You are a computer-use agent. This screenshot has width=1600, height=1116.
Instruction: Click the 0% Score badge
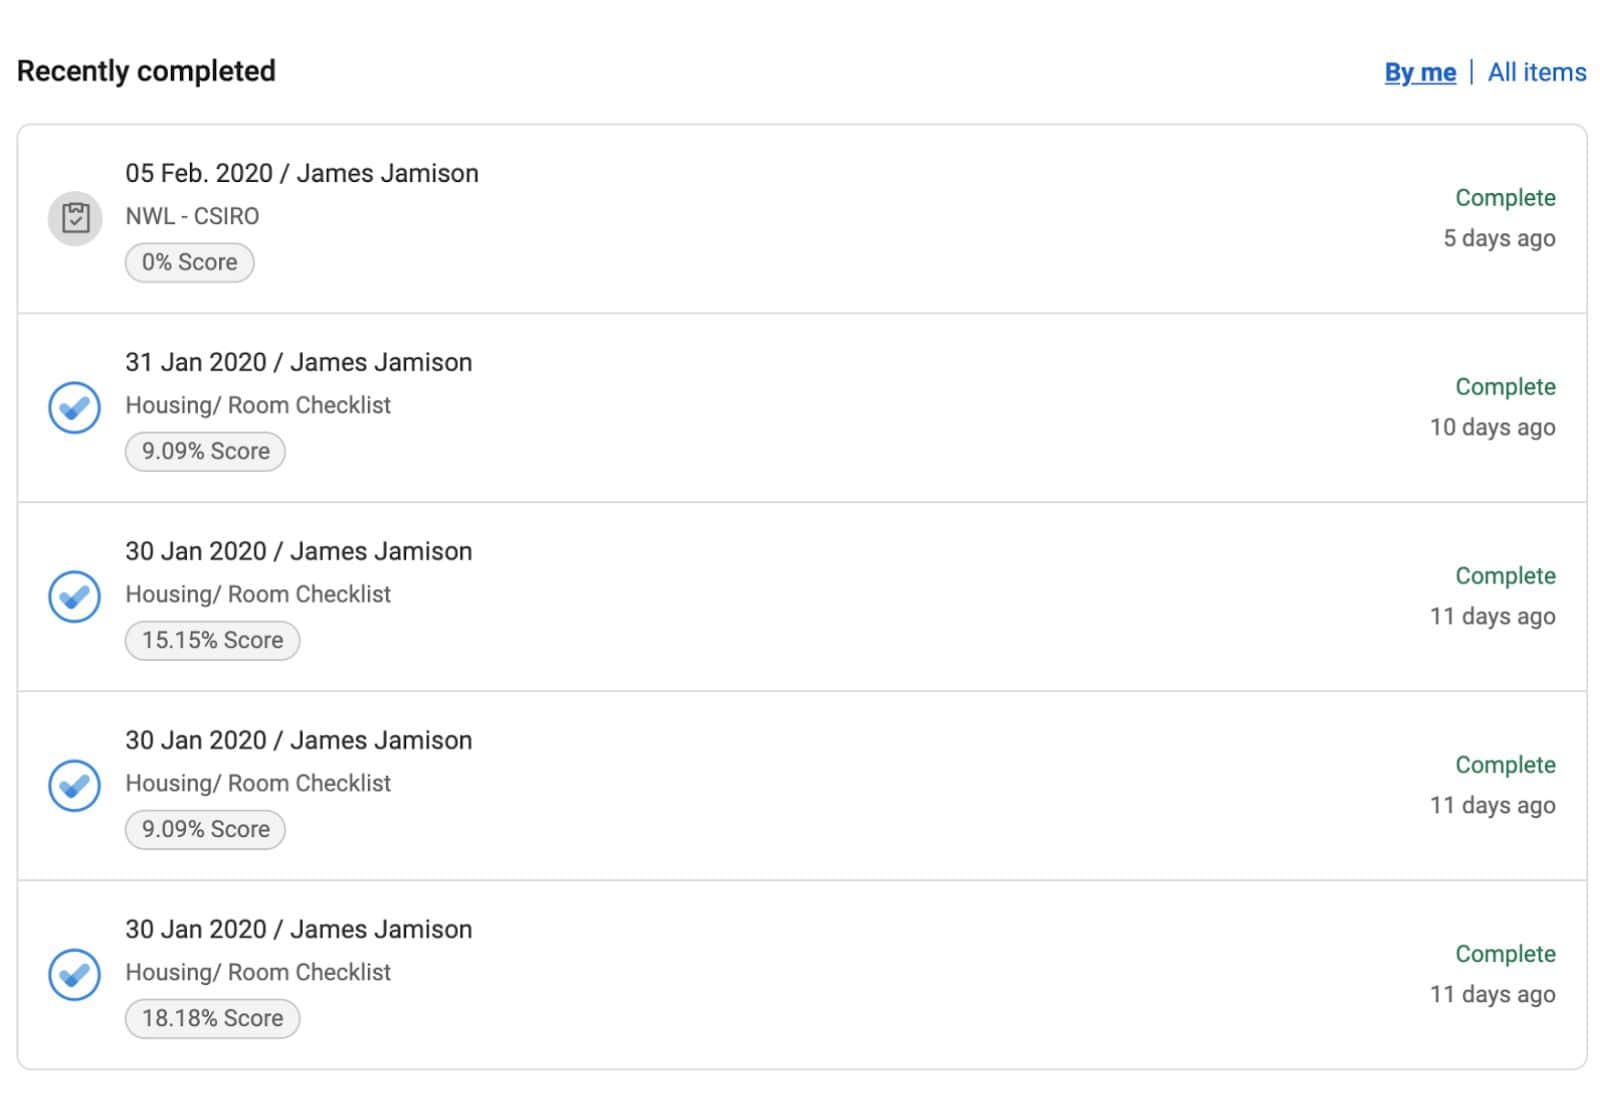point(189,262)
